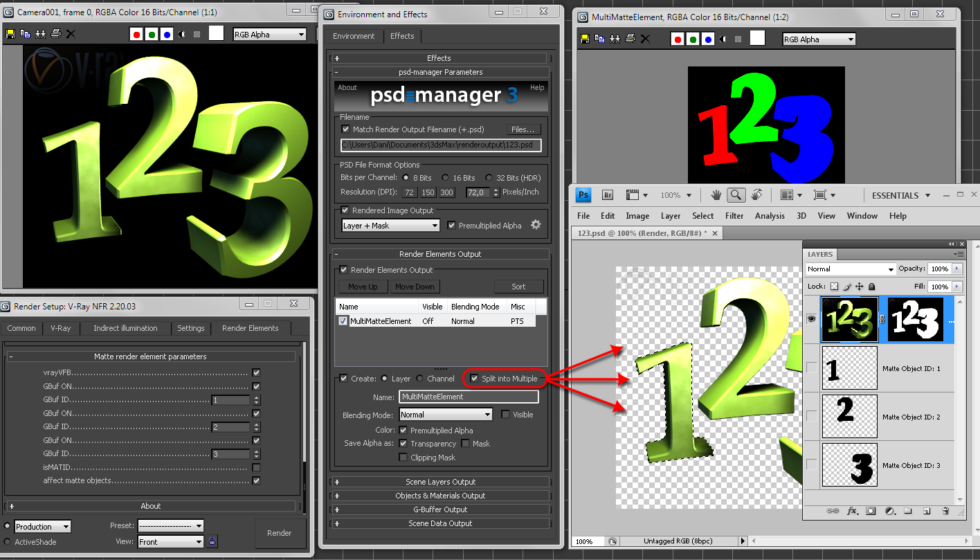
Task: Open RGB Alpha dropdown in MultiMatteElement window
Action: 819,39
